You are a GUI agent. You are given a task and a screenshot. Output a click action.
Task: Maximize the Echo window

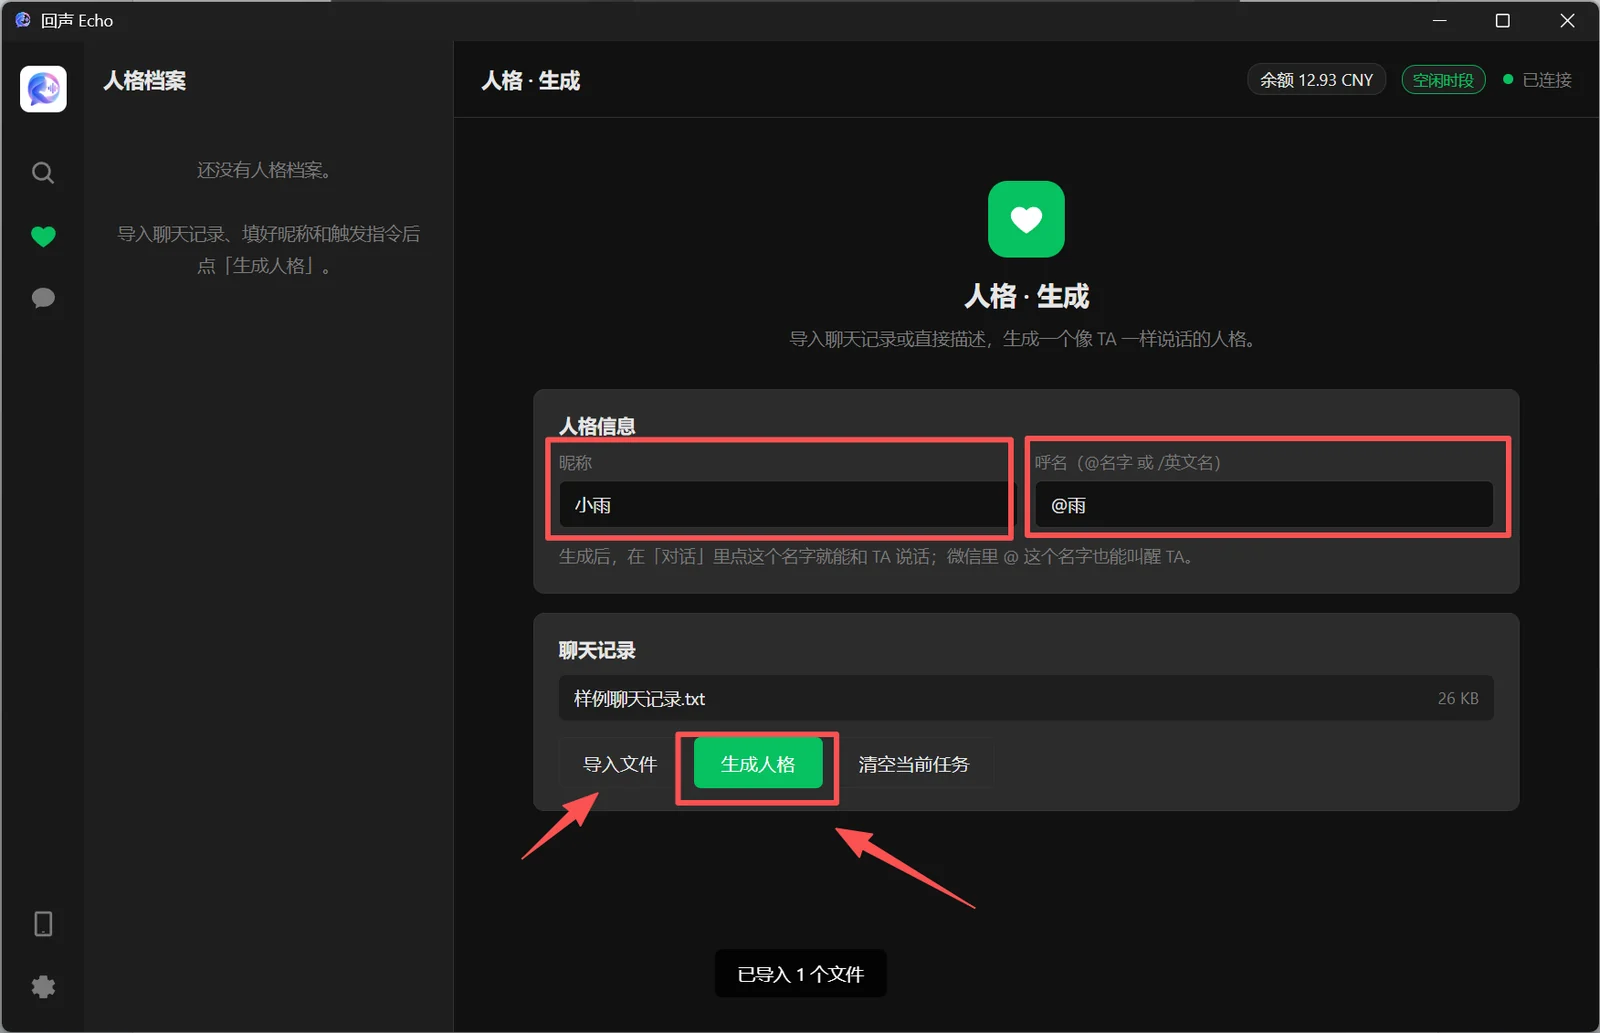(1502, 20)
